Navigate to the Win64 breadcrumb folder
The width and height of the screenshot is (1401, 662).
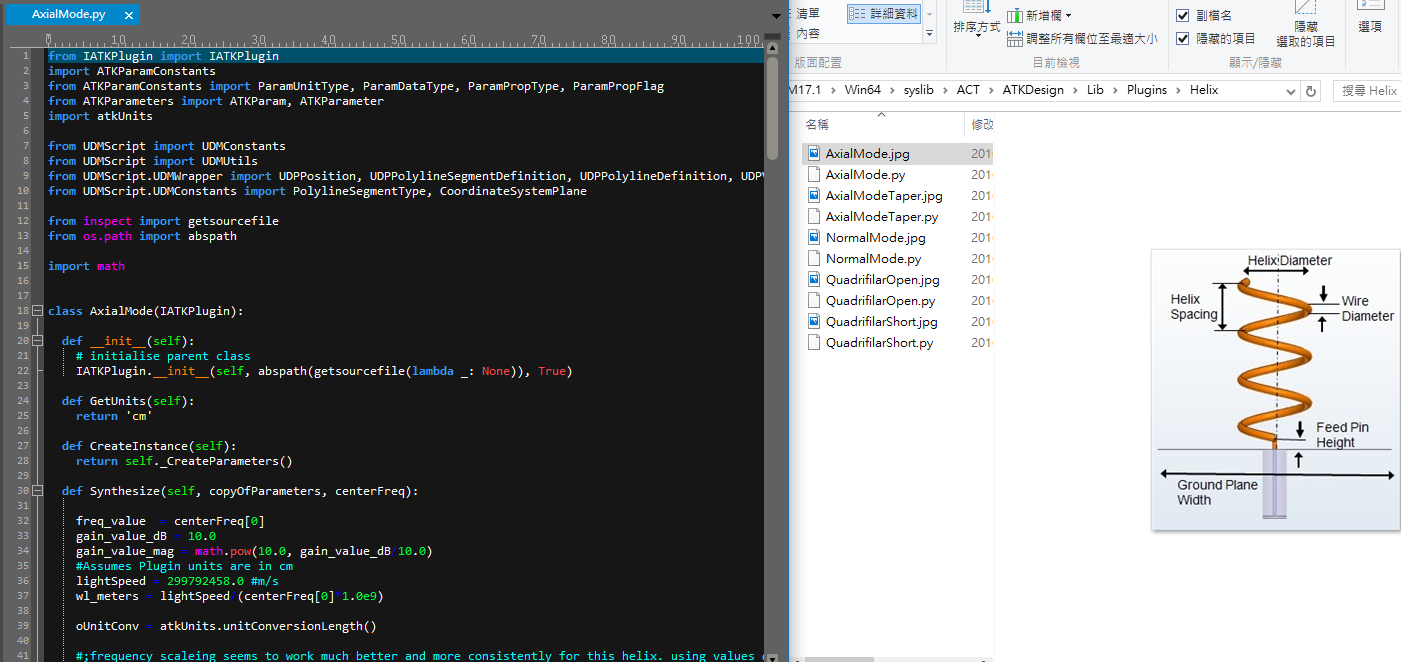click(x=862, y=90)
